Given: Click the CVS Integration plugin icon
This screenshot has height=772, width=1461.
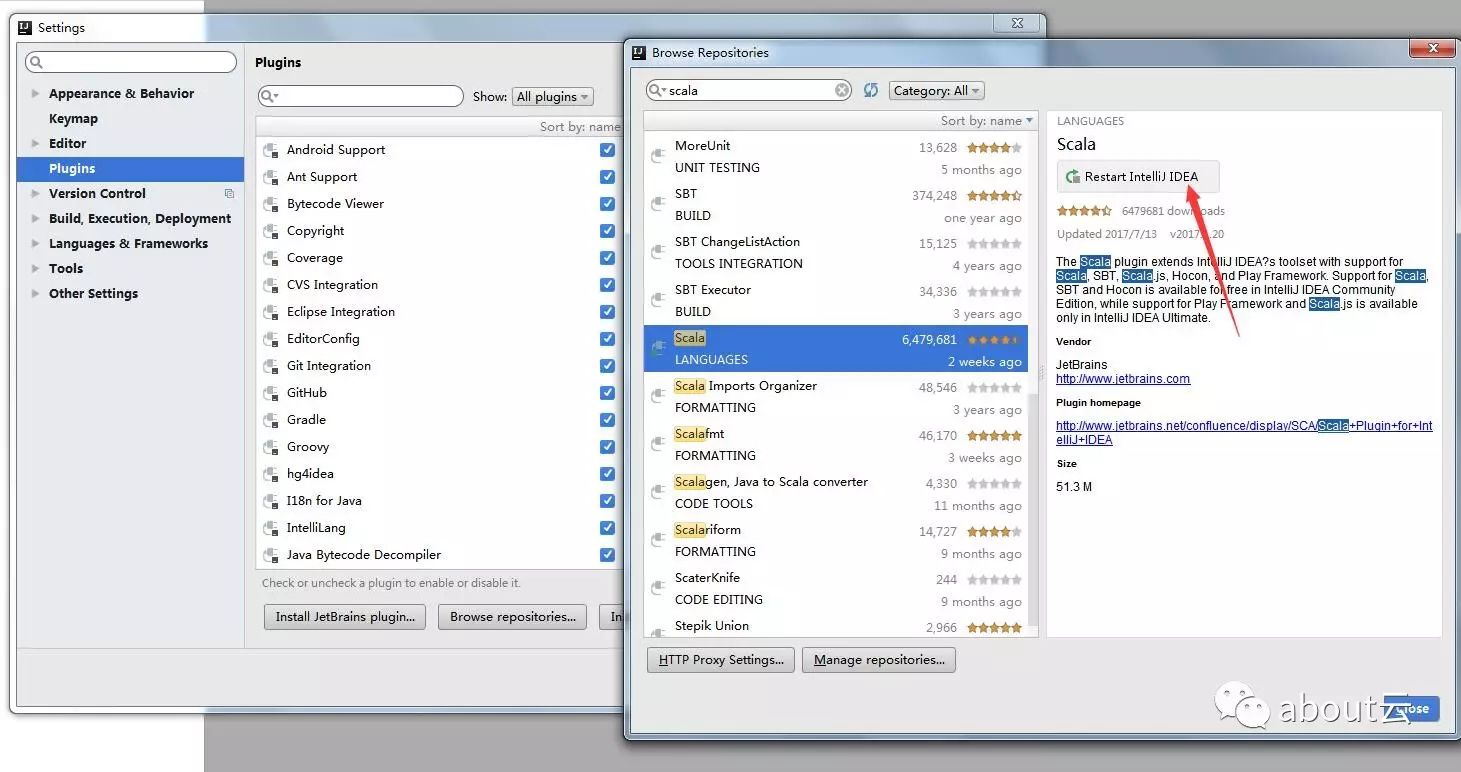Looking at the screenshot, I should (x=270, y=286).
